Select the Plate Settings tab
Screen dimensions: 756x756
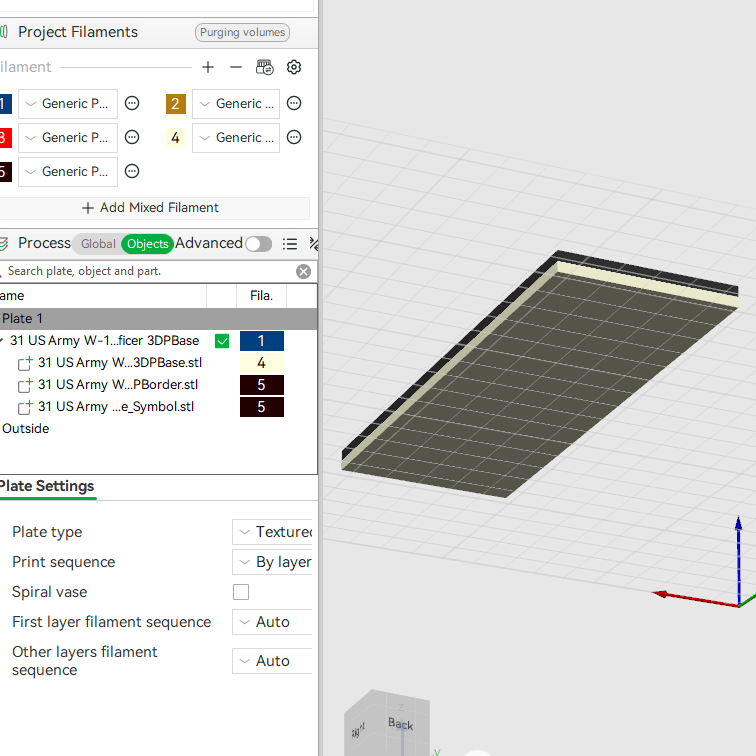[47, 486]
